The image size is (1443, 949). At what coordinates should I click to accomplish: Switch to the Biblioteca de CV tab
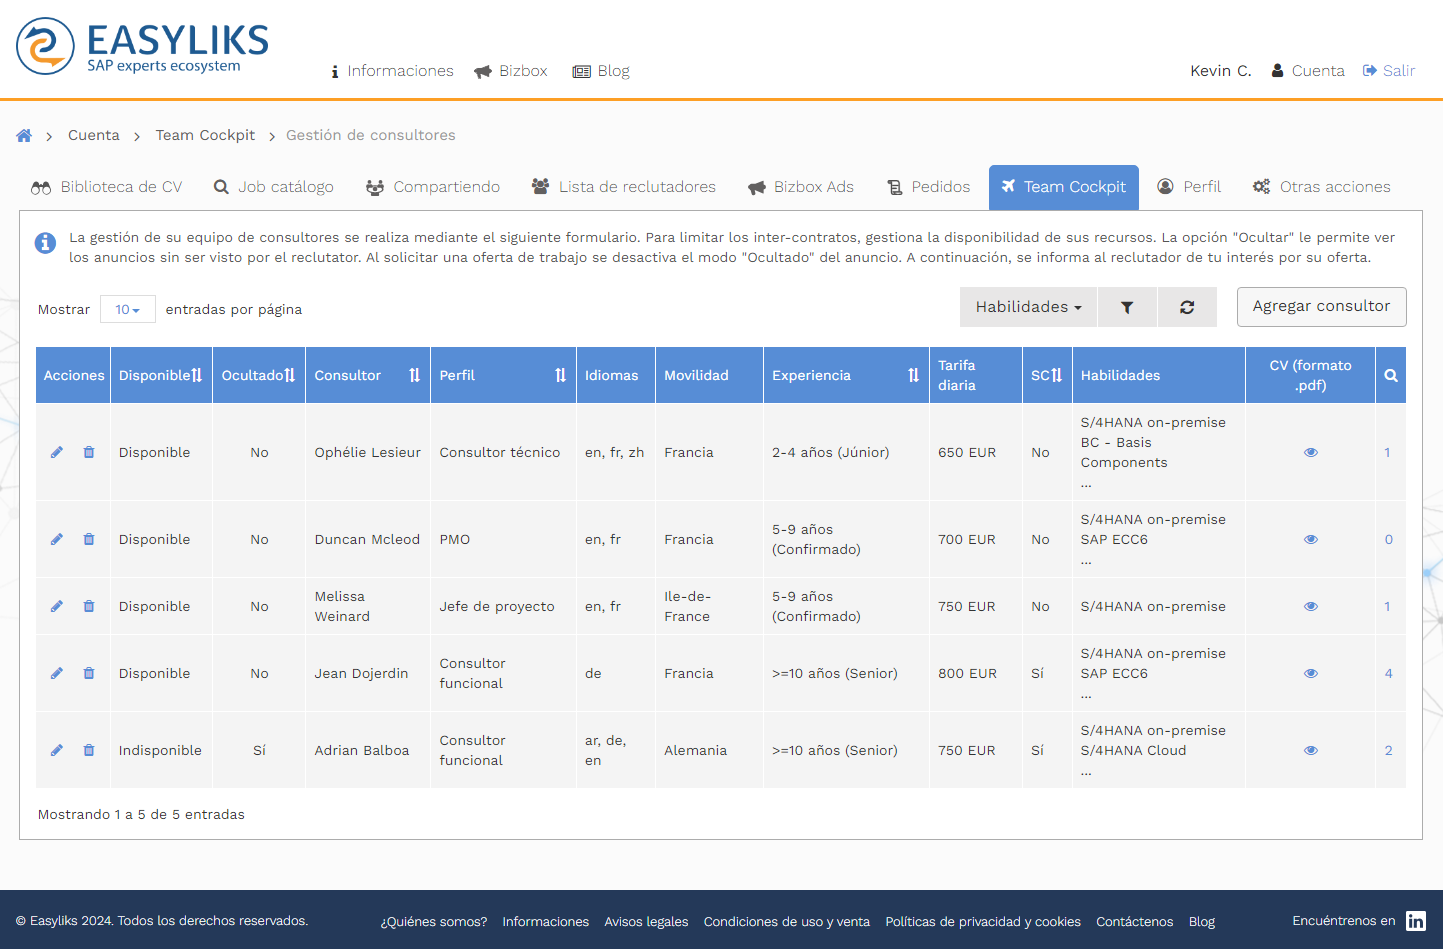click(107, 187)
